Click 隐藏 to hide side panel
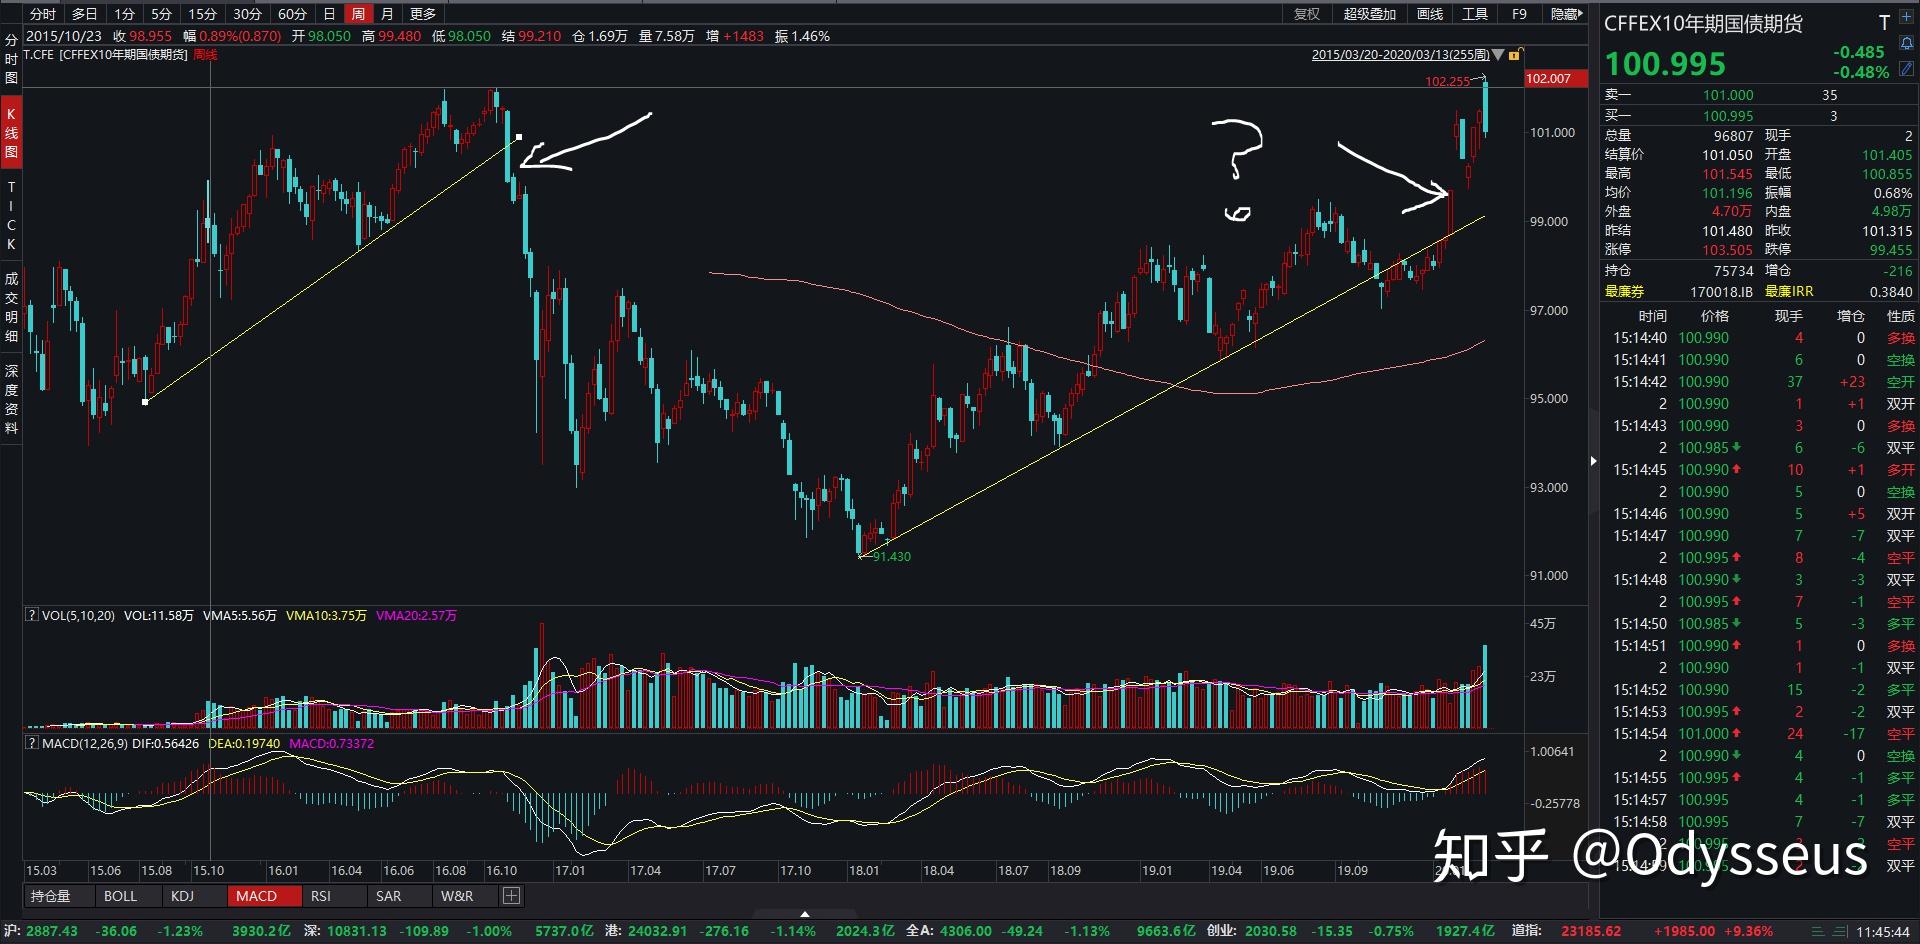 pos(1565,14)
